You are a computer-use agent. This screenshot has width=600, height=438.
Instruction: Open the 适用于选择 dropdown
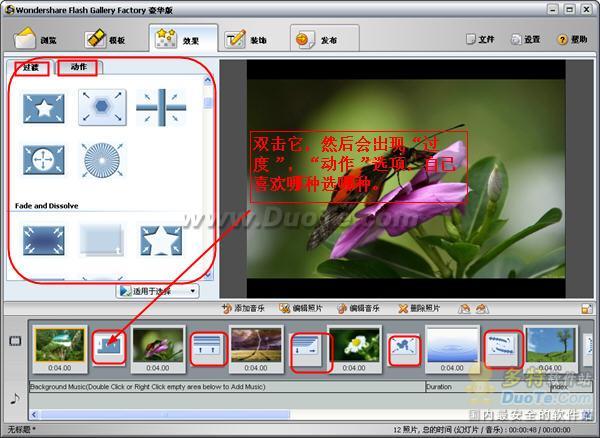[x=158, y=291]
